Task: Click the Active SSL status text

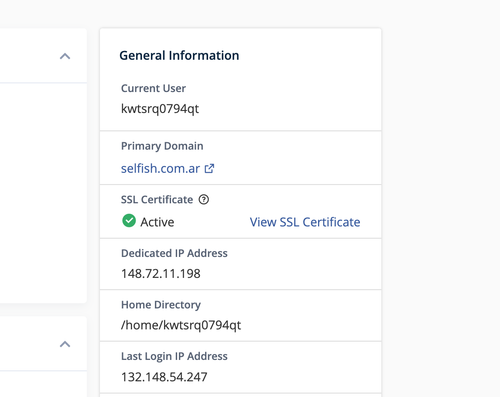Action: [157, 222]
